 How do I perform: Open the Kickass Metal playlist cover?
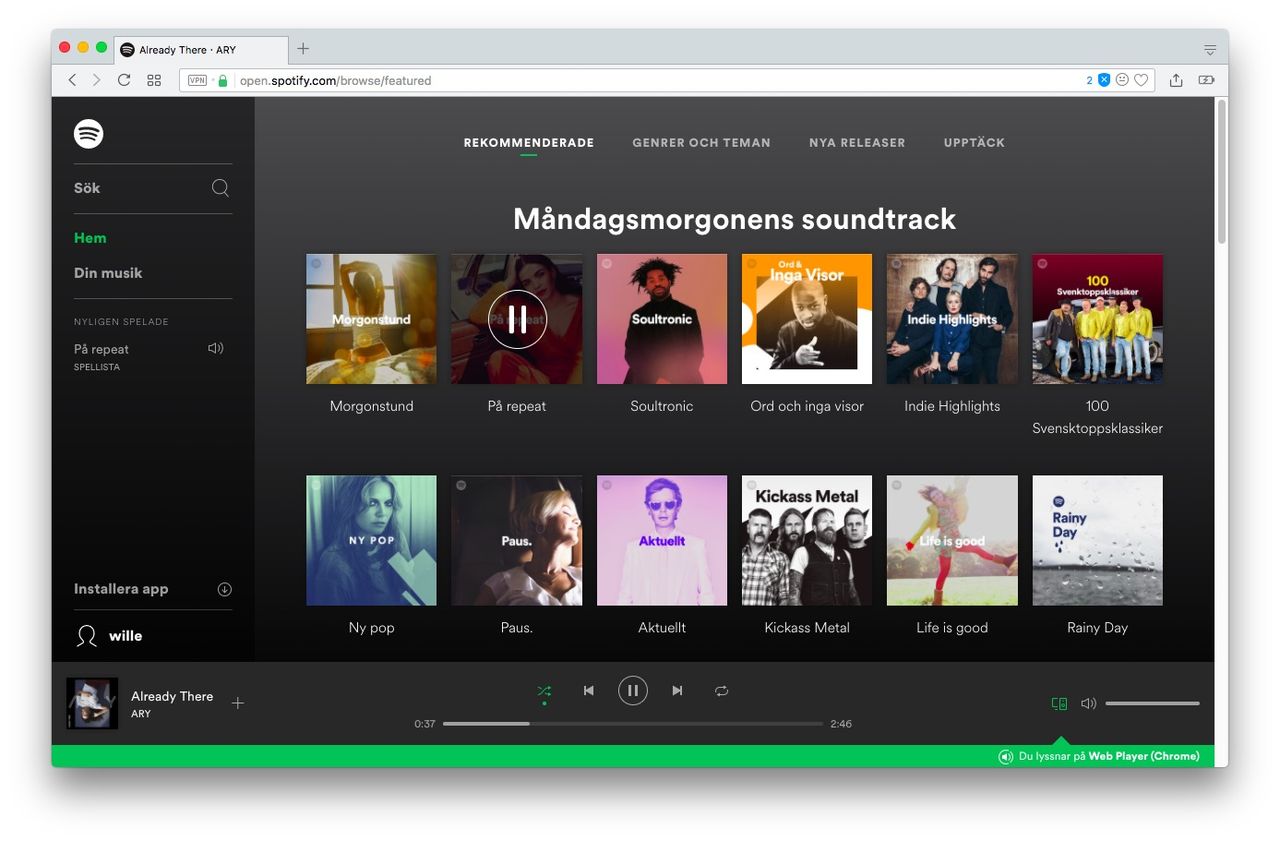pyautogui.click(x=807, y=540)
